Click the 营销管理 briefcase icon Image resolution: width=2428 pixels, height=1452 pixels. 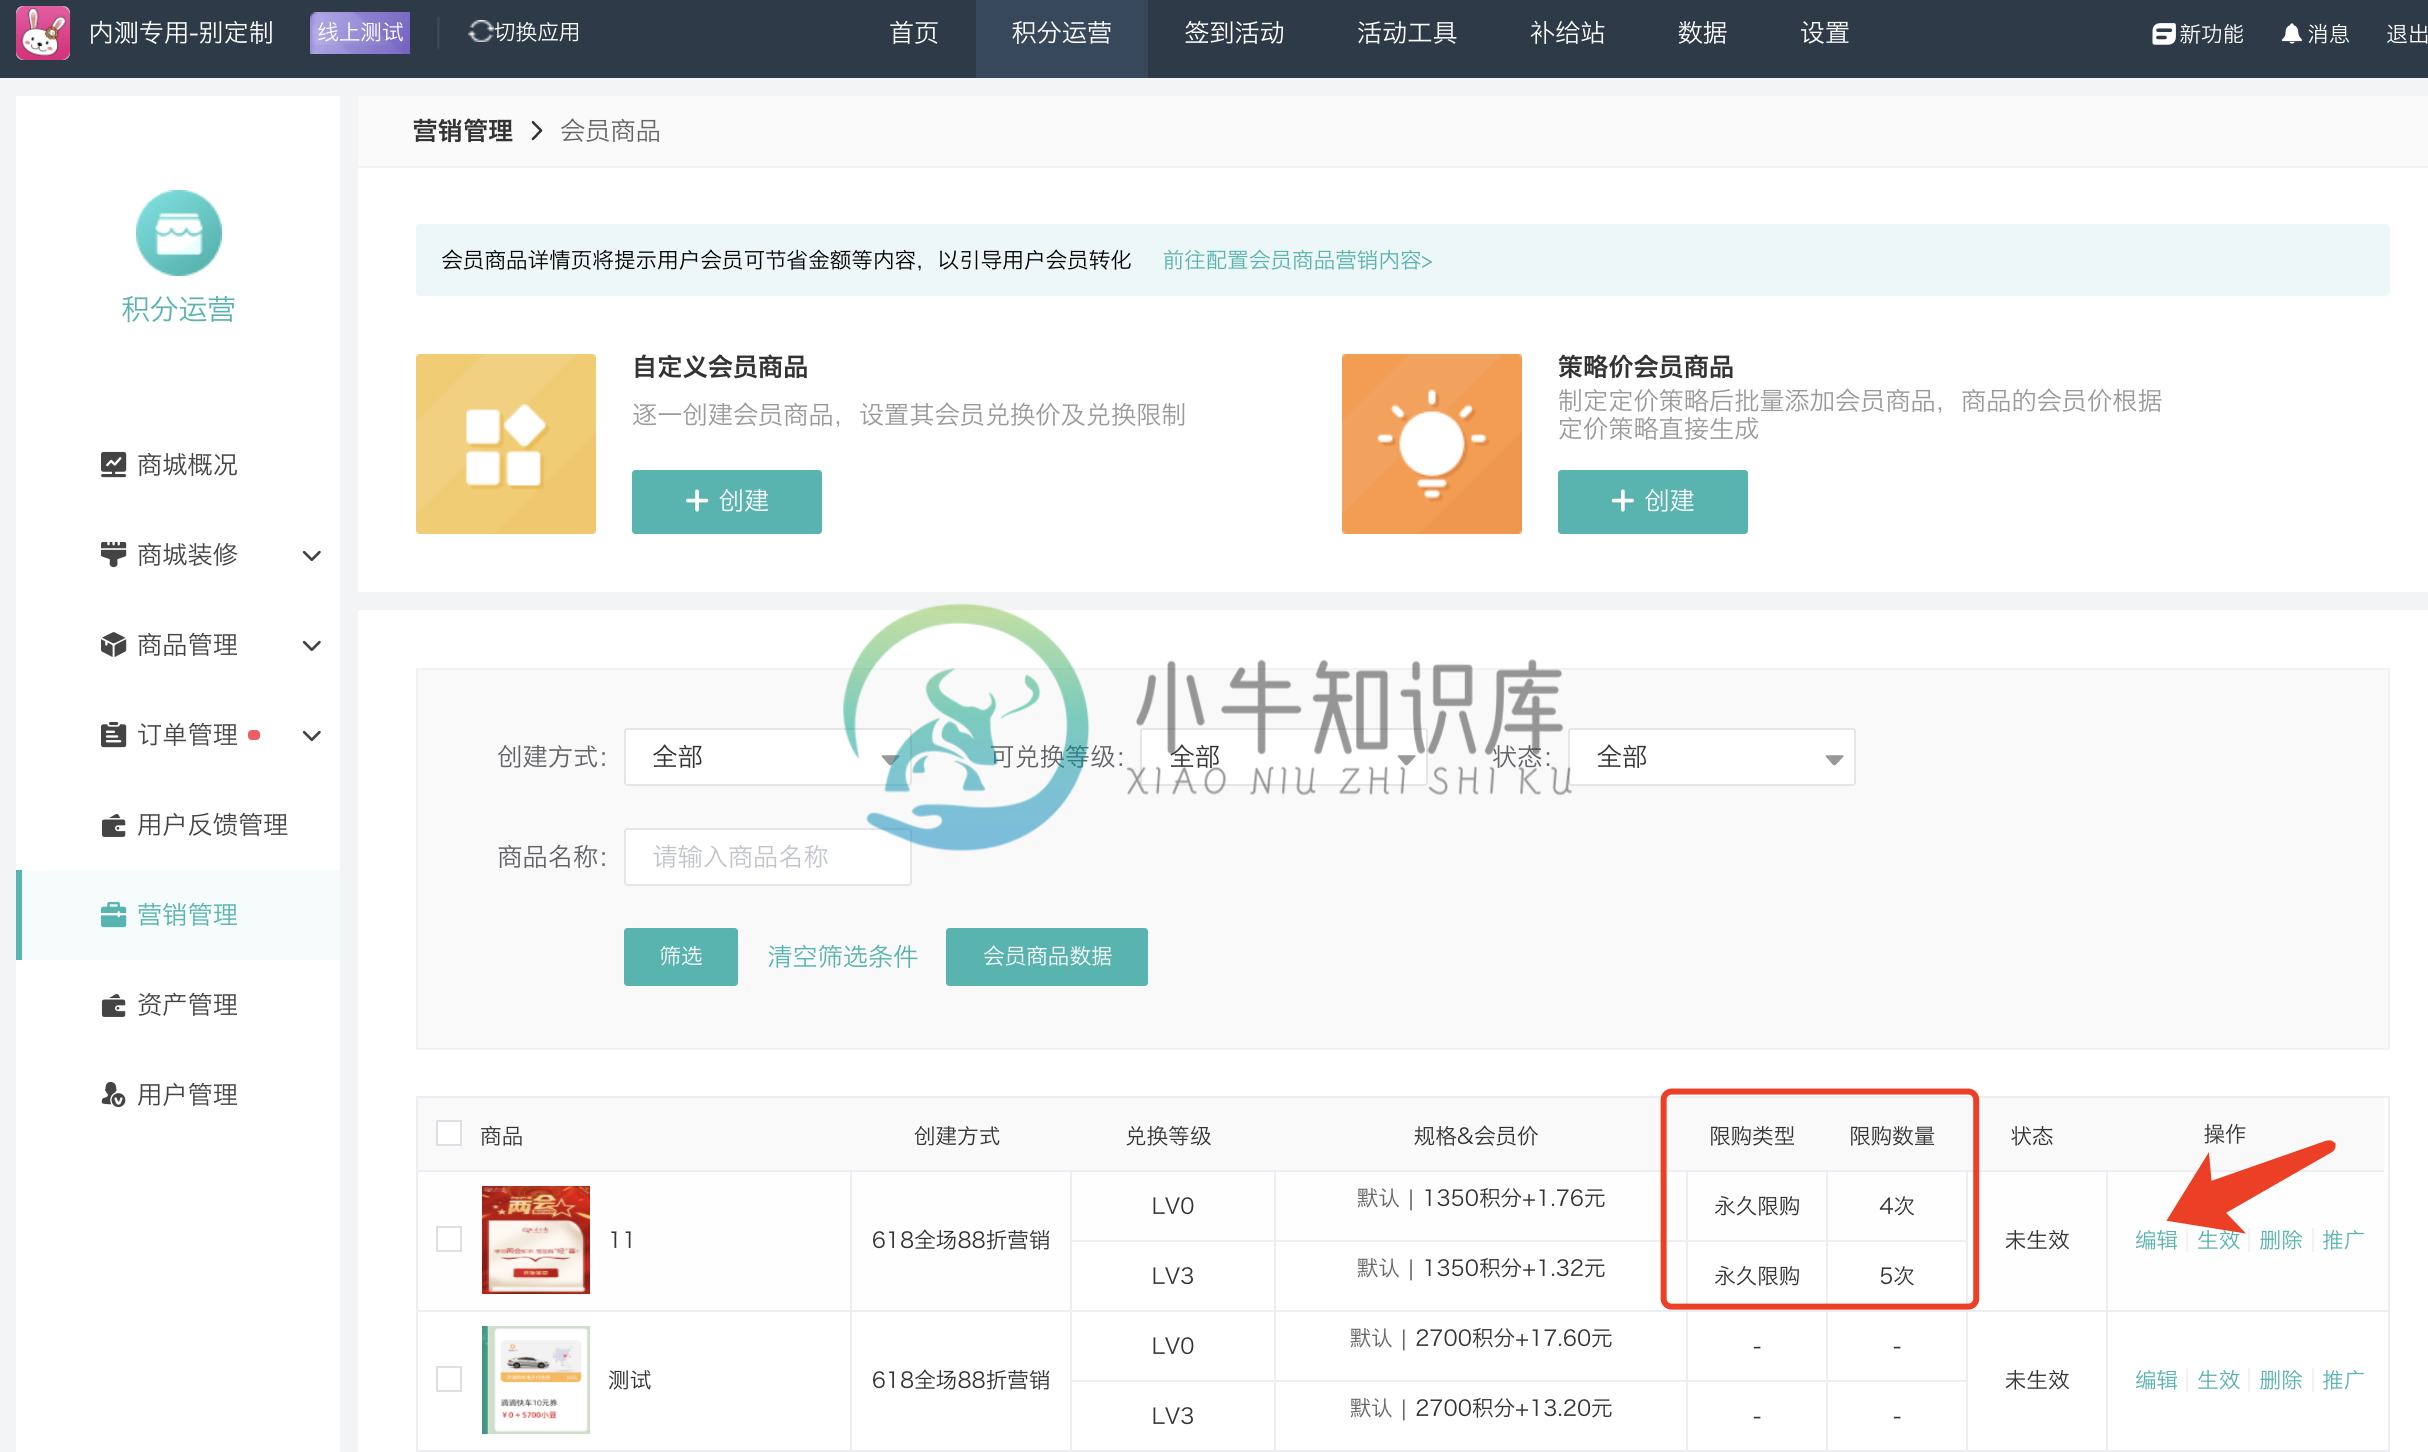coord(113,914)
